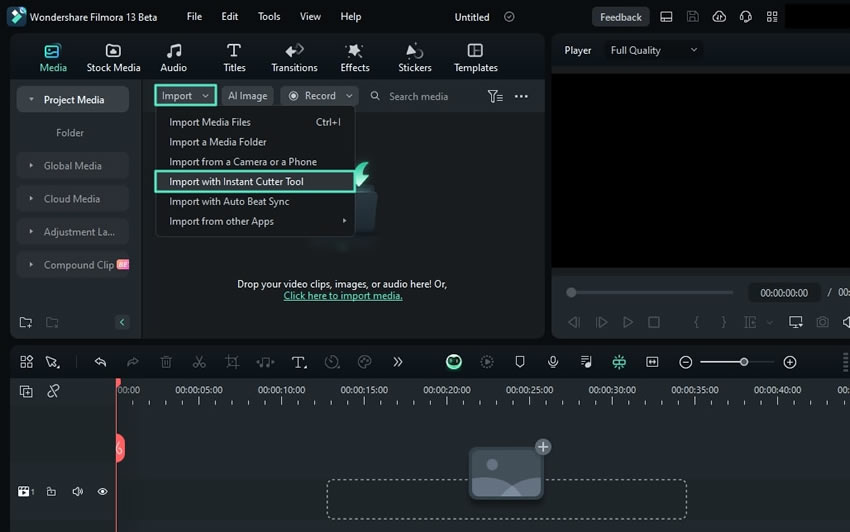
Task: Open the Tools menu
Action: tap(269, 17)
